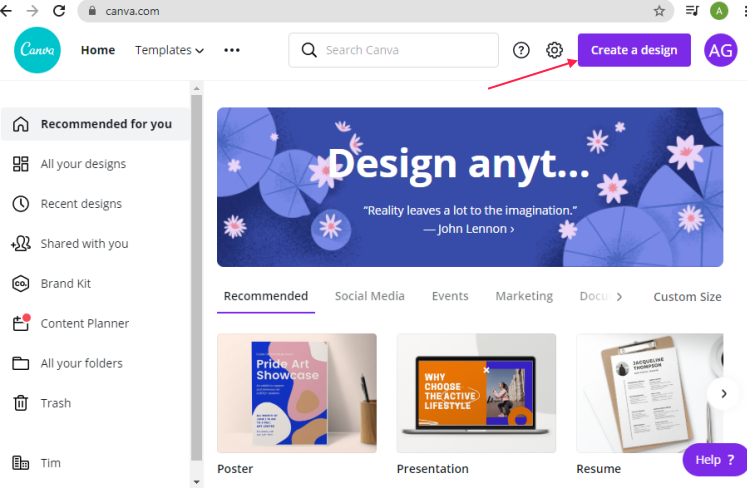This screenshot has width=747, height=488.
Task: Click the search magnifier icon
Action: [309, 50]
